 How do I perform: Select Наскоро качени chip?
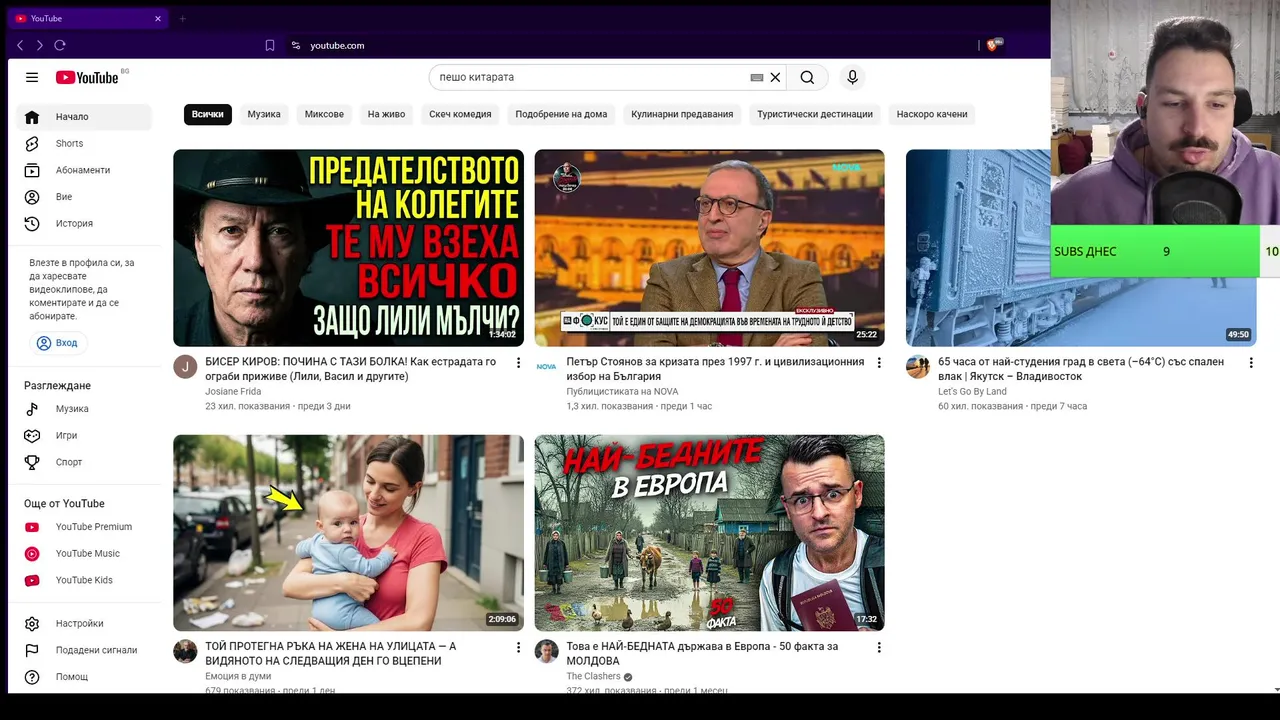pos(932,114)
